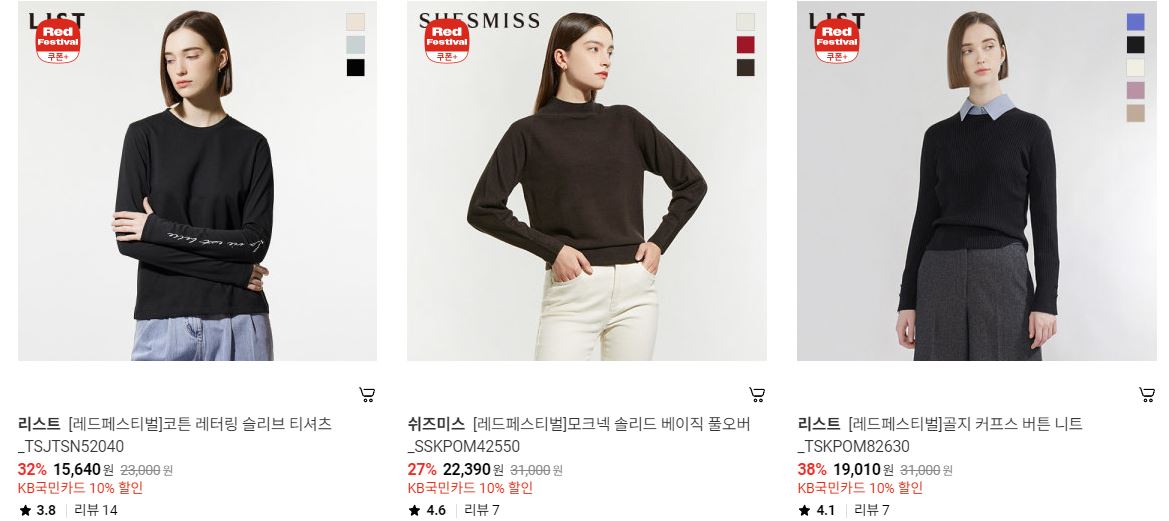This screenshot has width=1169, height=521.
Task: Open product image of black lettering T-shirt
Action: [197, 181]
